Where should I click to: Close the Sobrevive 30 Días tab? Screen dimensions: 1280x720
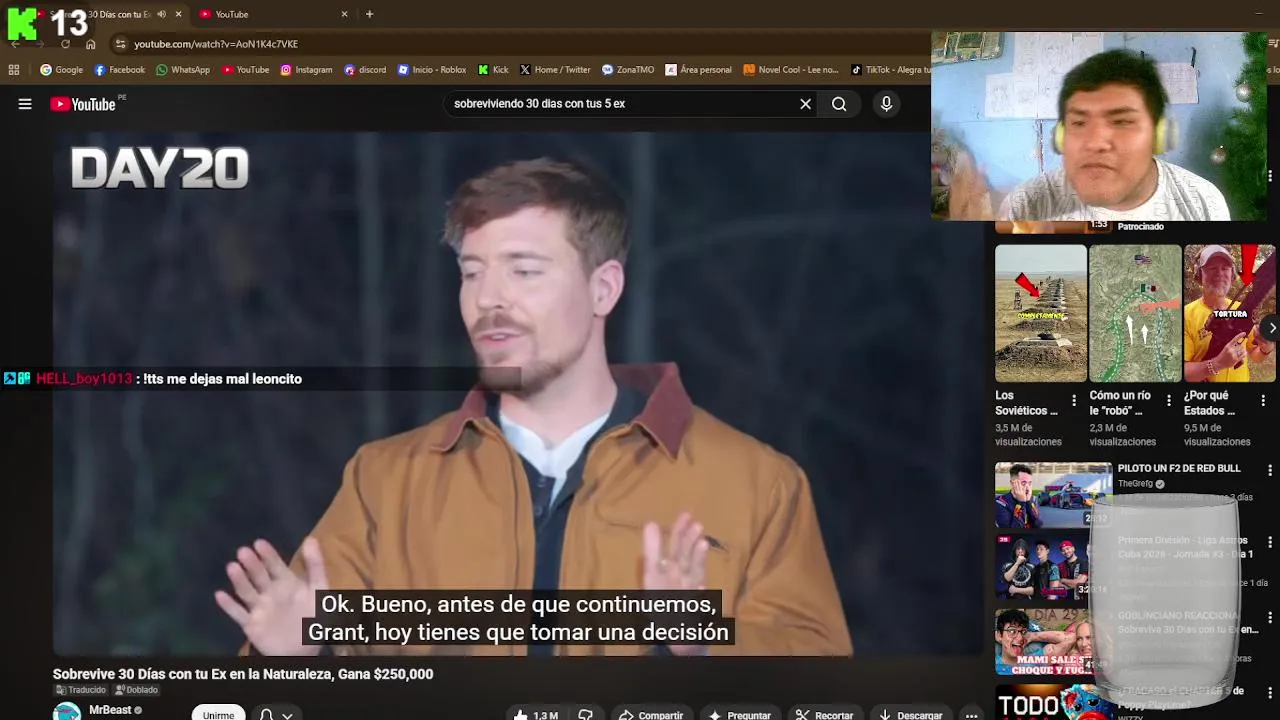178,14
